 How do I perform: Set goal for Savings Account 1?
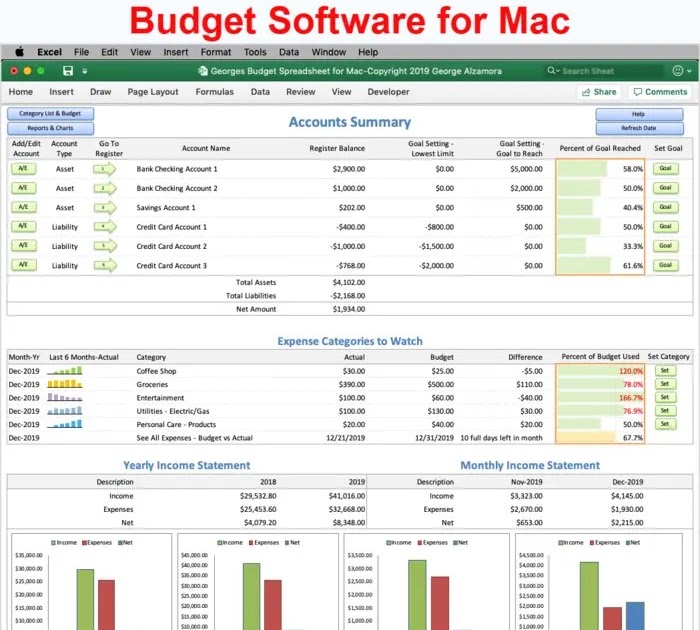click(666, 207)
